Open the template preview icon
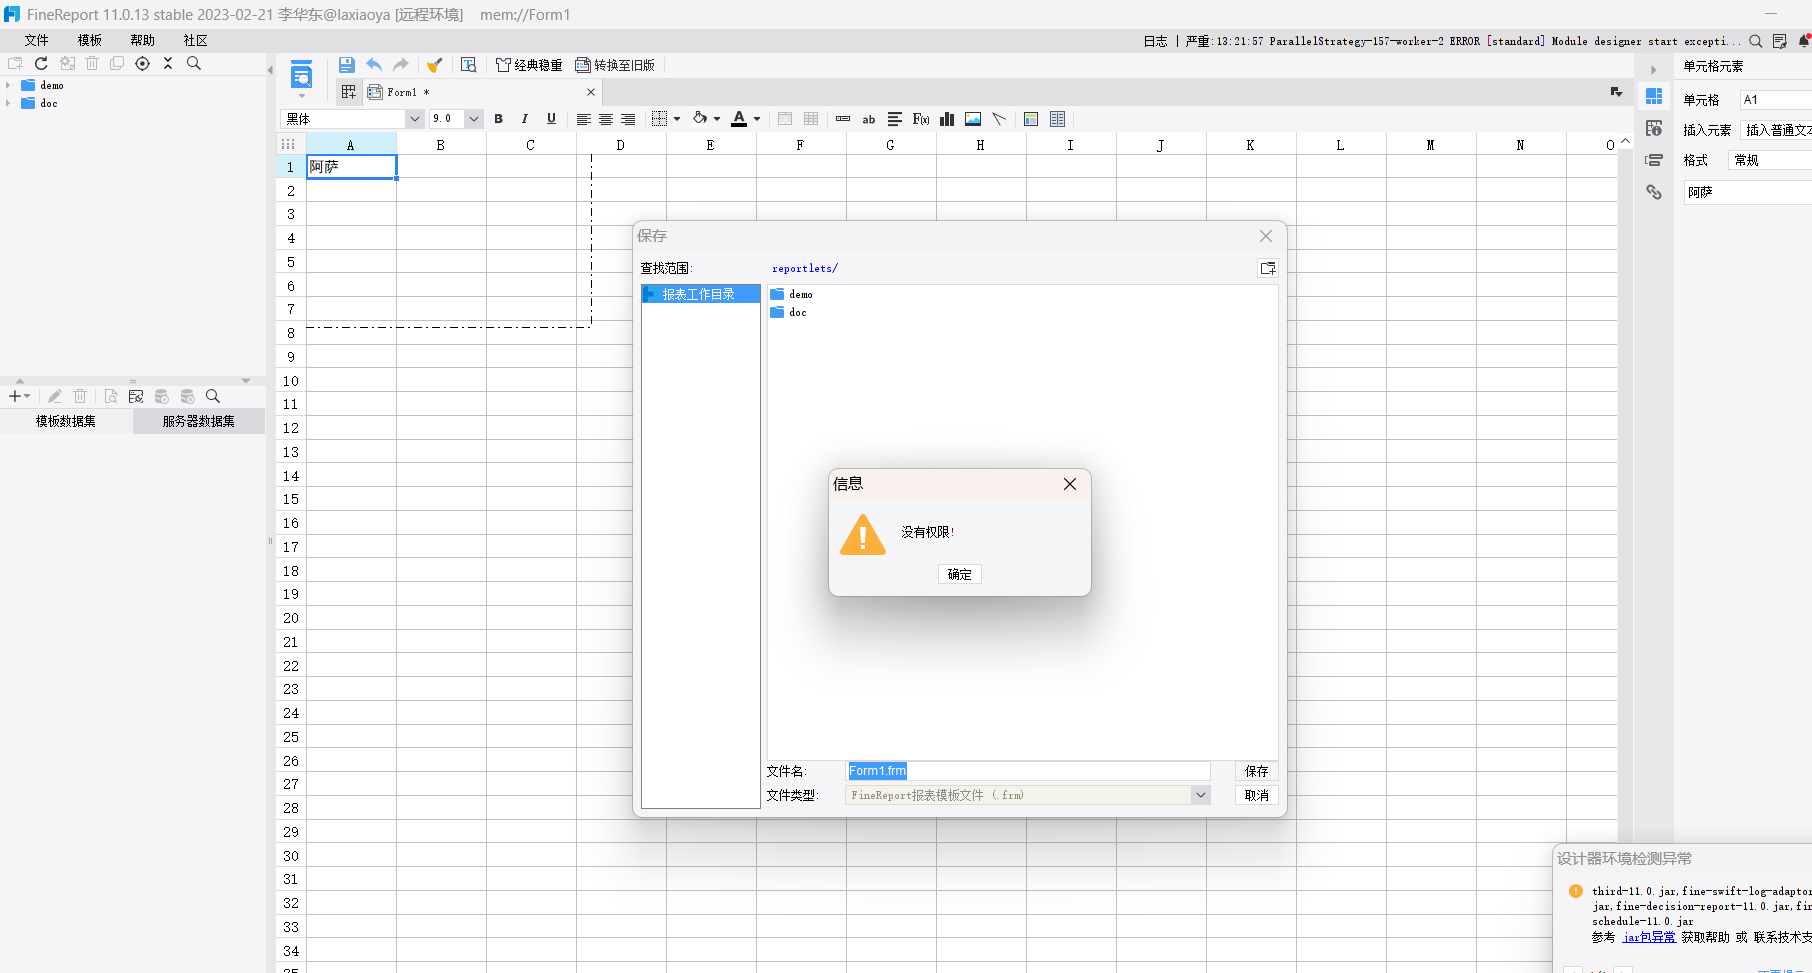 (x=301, y=75)
